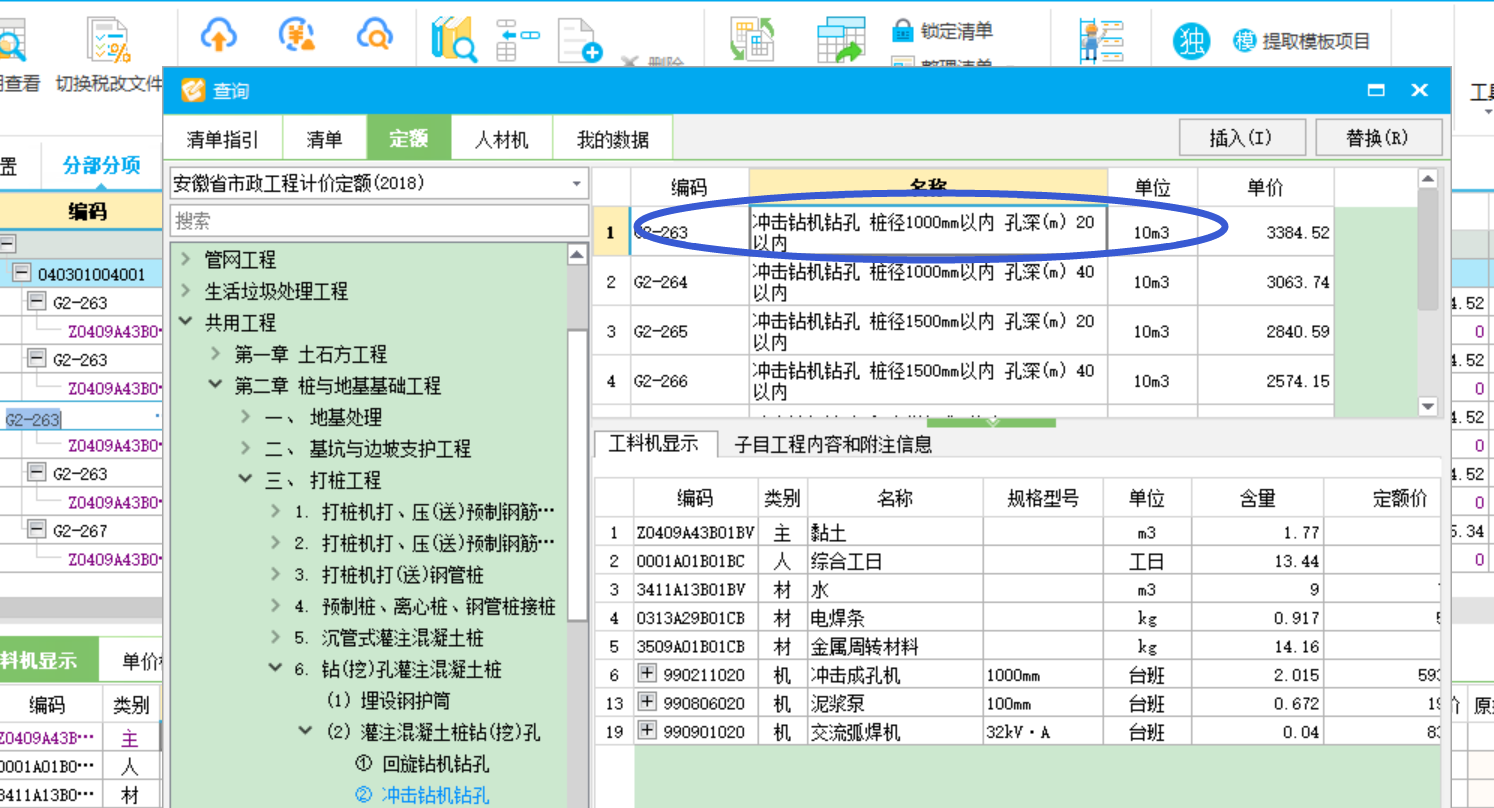Select the 工料机显示 tab in dialog

[x=654, y=444]
